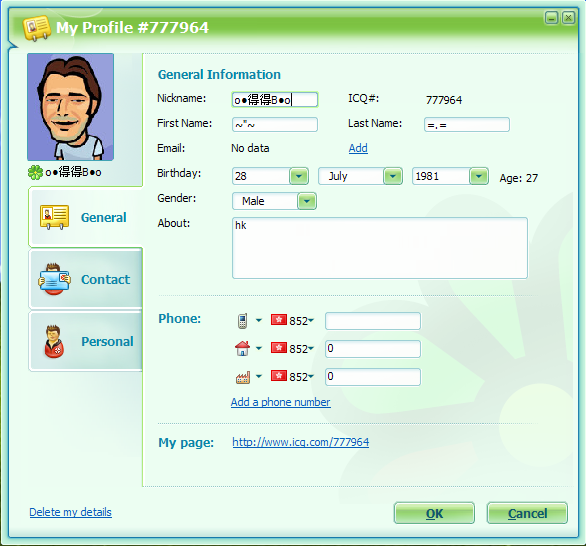Viewport: 586px width, 546px height.
Task: Click into the About text area
Action: click(x=380, y=248)
